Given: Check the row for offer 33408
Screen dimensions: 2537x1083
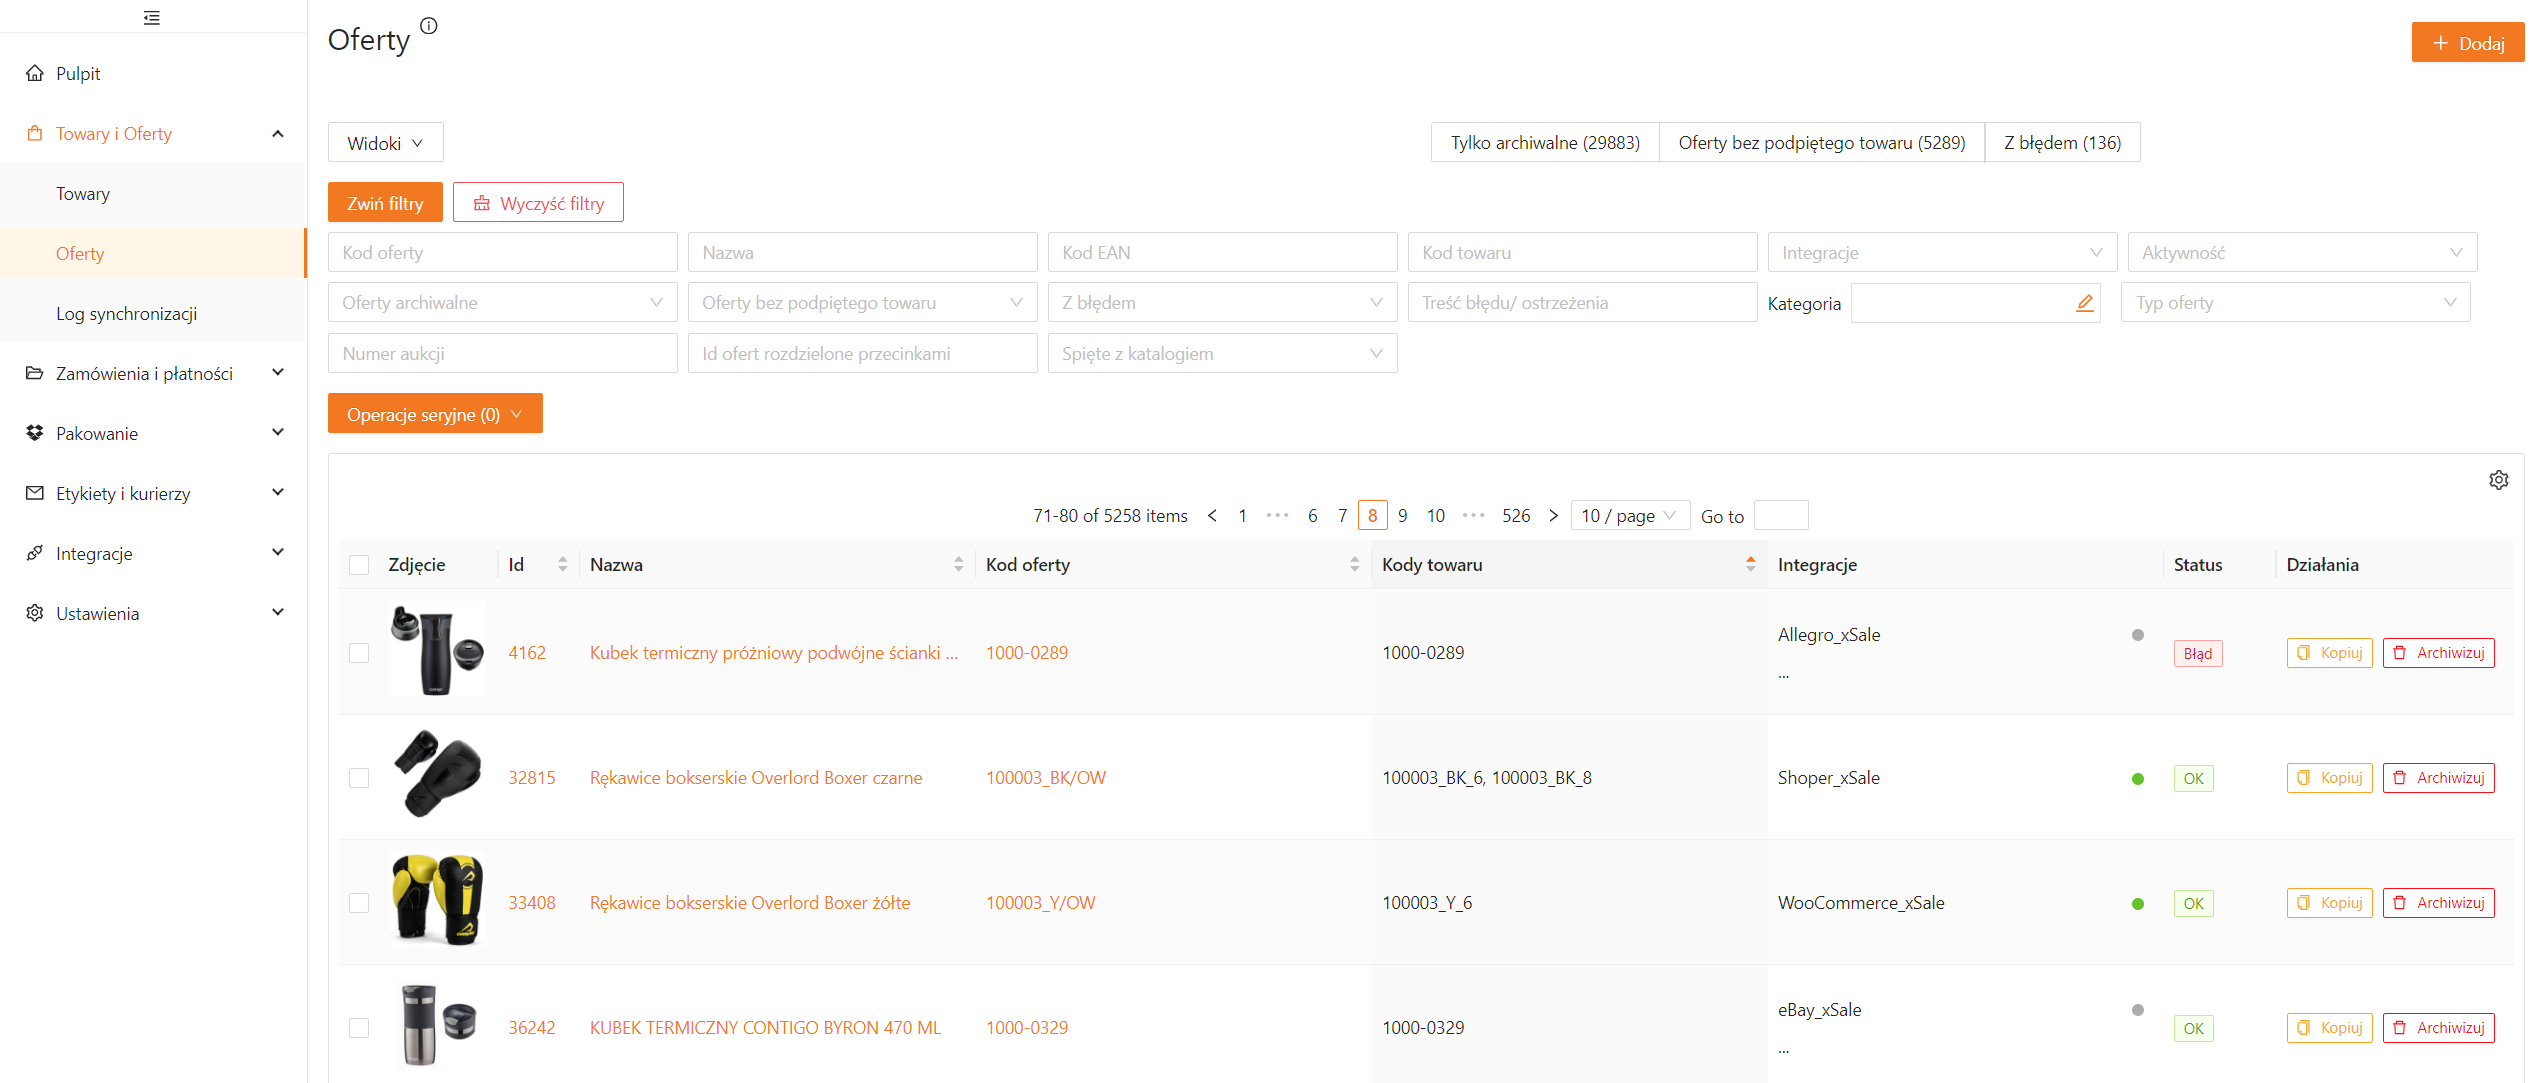Looking at the screenshot, I should (359, 903).
